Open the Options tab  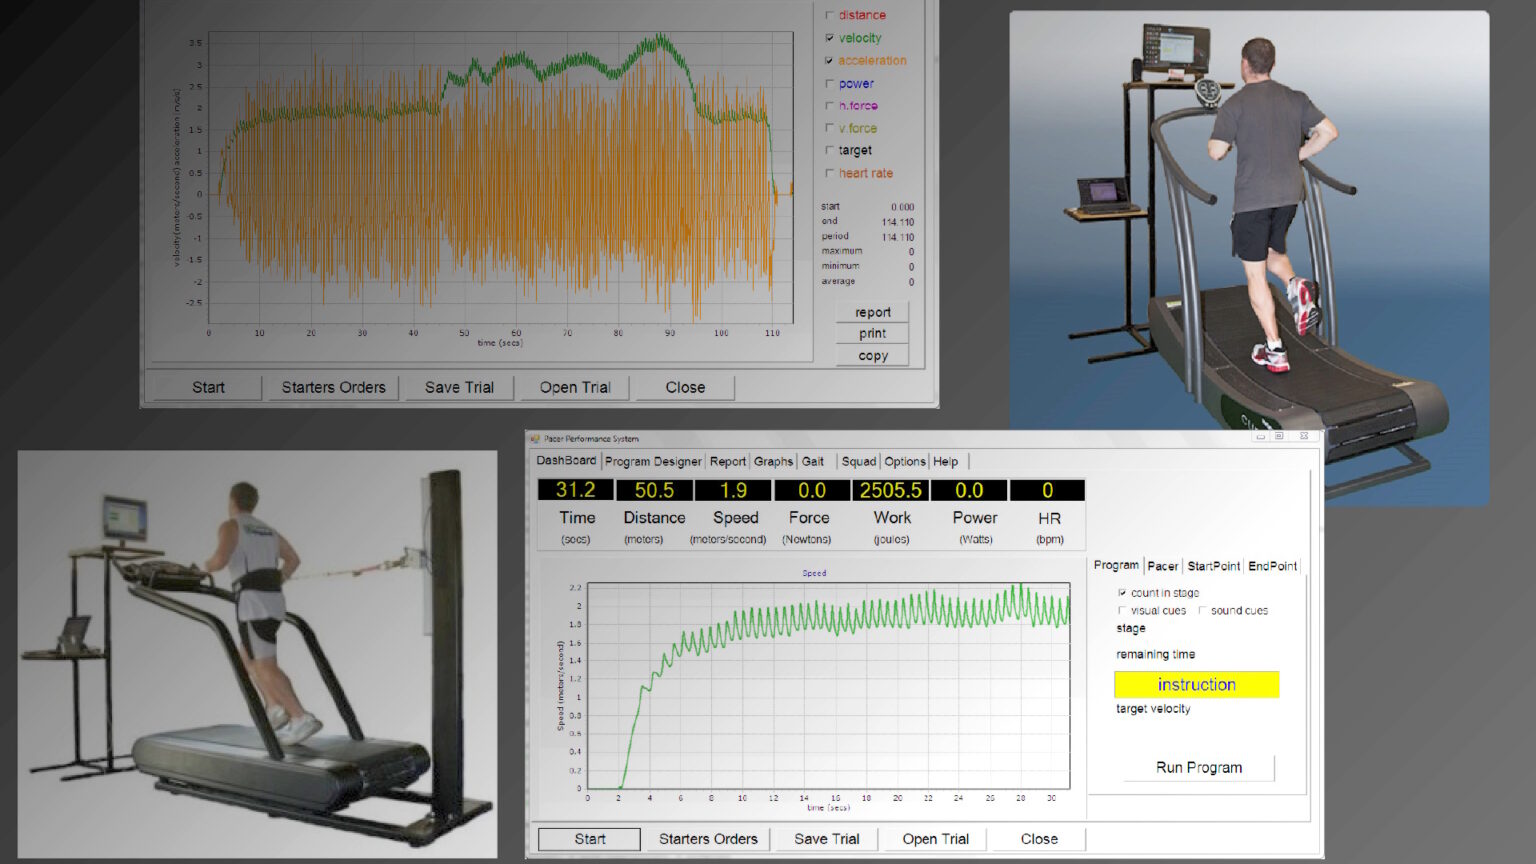905,462
